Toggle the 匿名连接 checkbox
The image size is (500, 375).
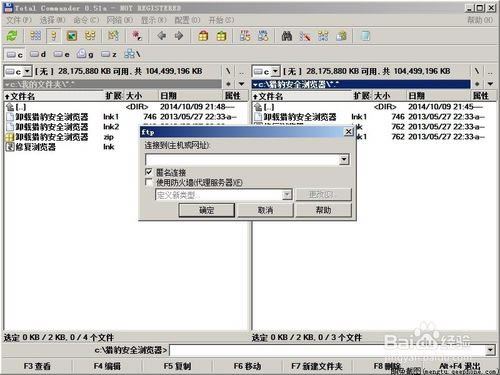(149, 172)
